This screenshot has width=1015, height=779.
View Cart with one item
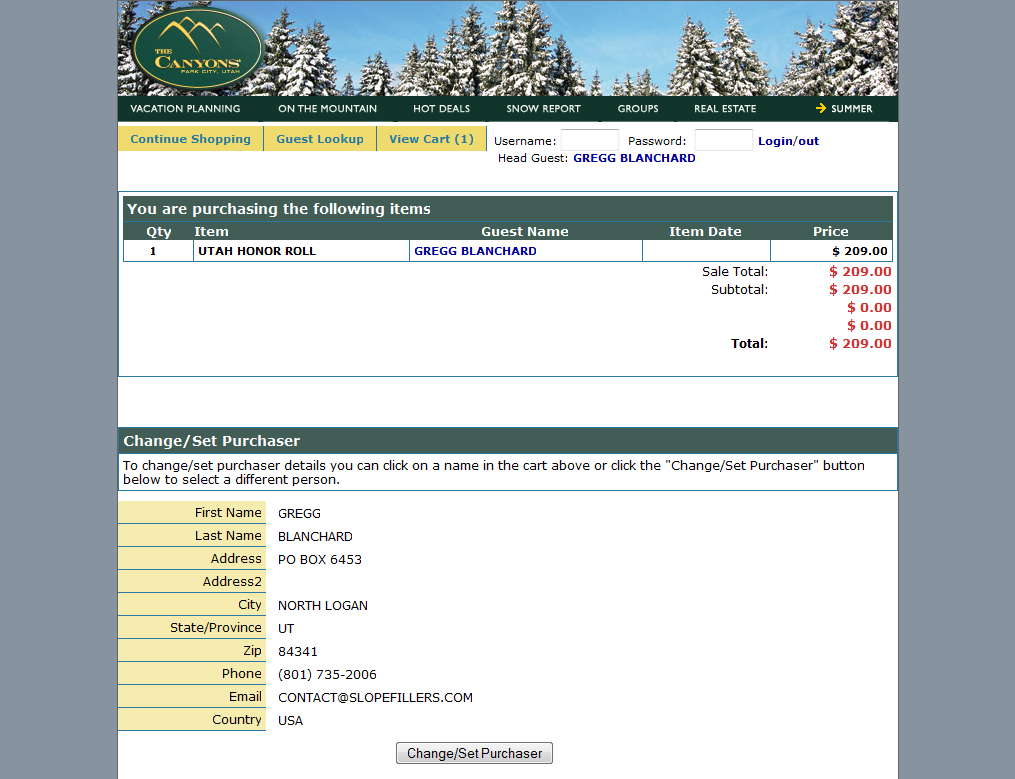[431, 139]
